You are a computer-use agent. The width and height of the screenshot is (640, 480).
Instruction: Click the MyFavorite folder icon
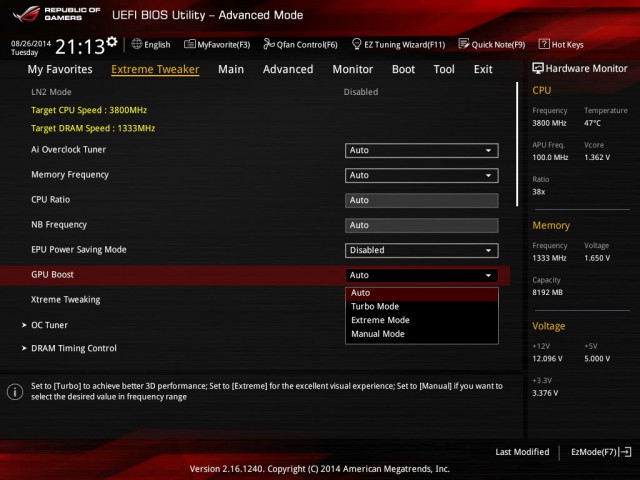[189, 44]
